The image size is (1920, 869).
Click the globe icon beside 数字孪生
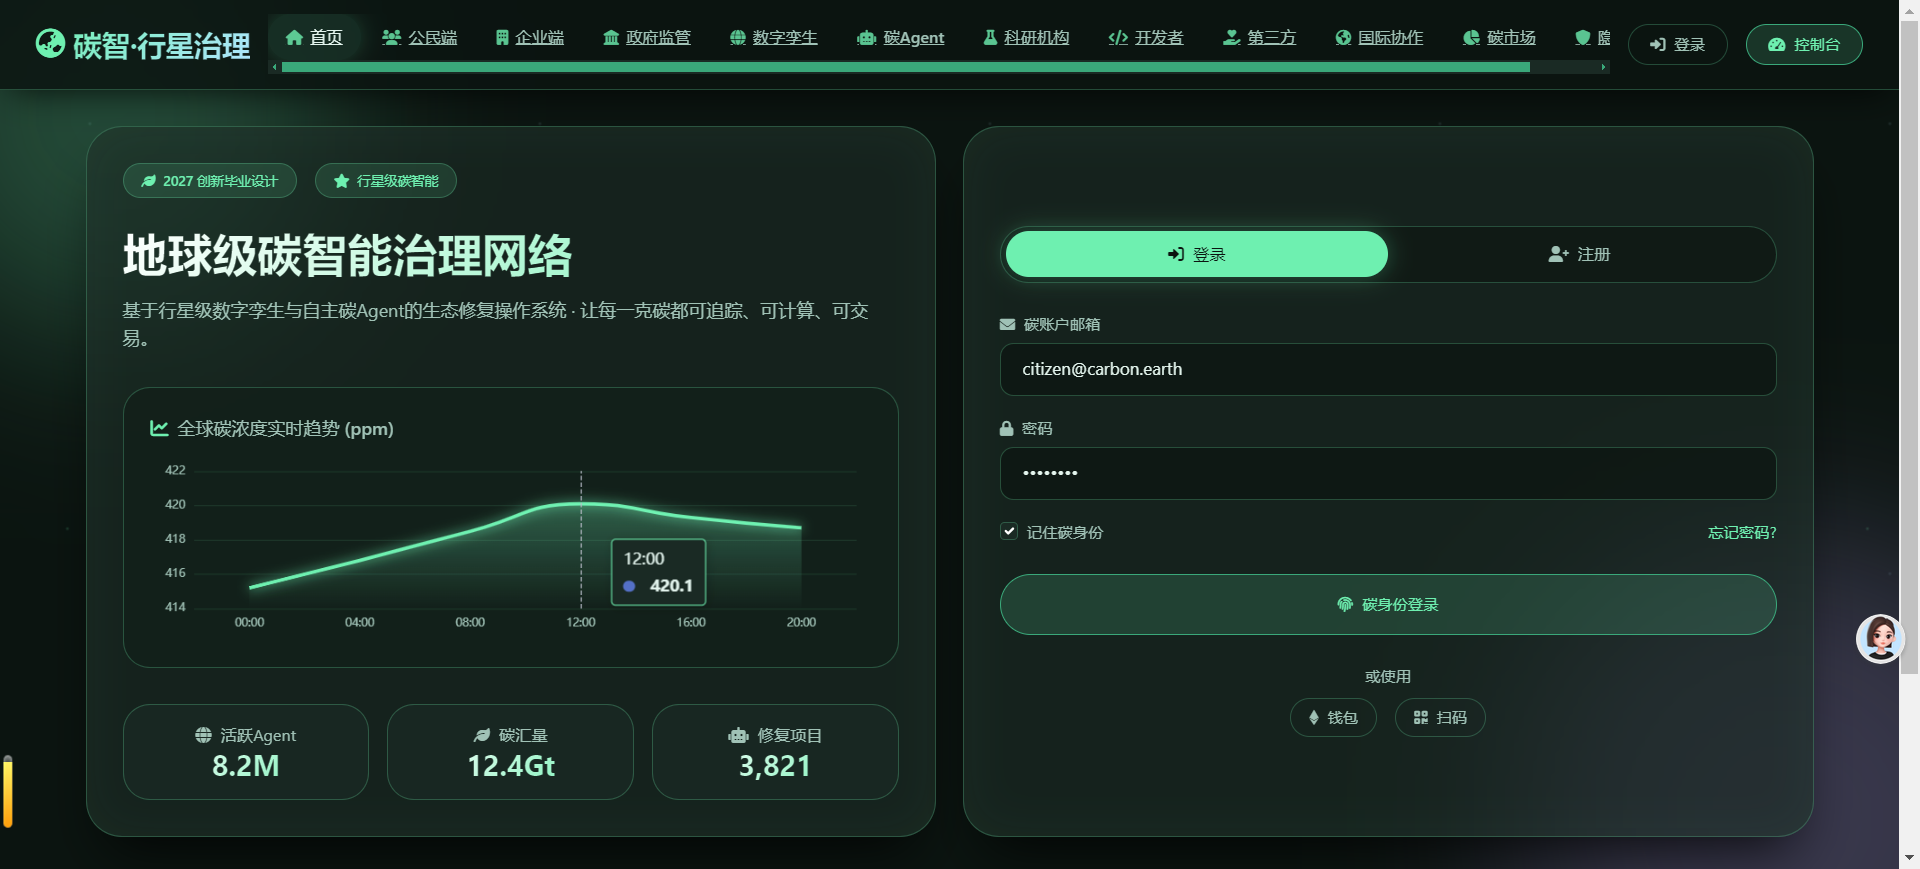tap(738, 38)
